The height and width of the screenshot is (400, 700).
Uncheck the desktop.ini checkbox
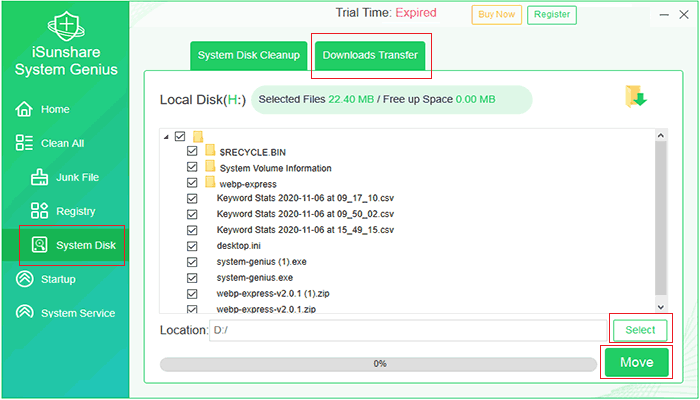[192, 246]
